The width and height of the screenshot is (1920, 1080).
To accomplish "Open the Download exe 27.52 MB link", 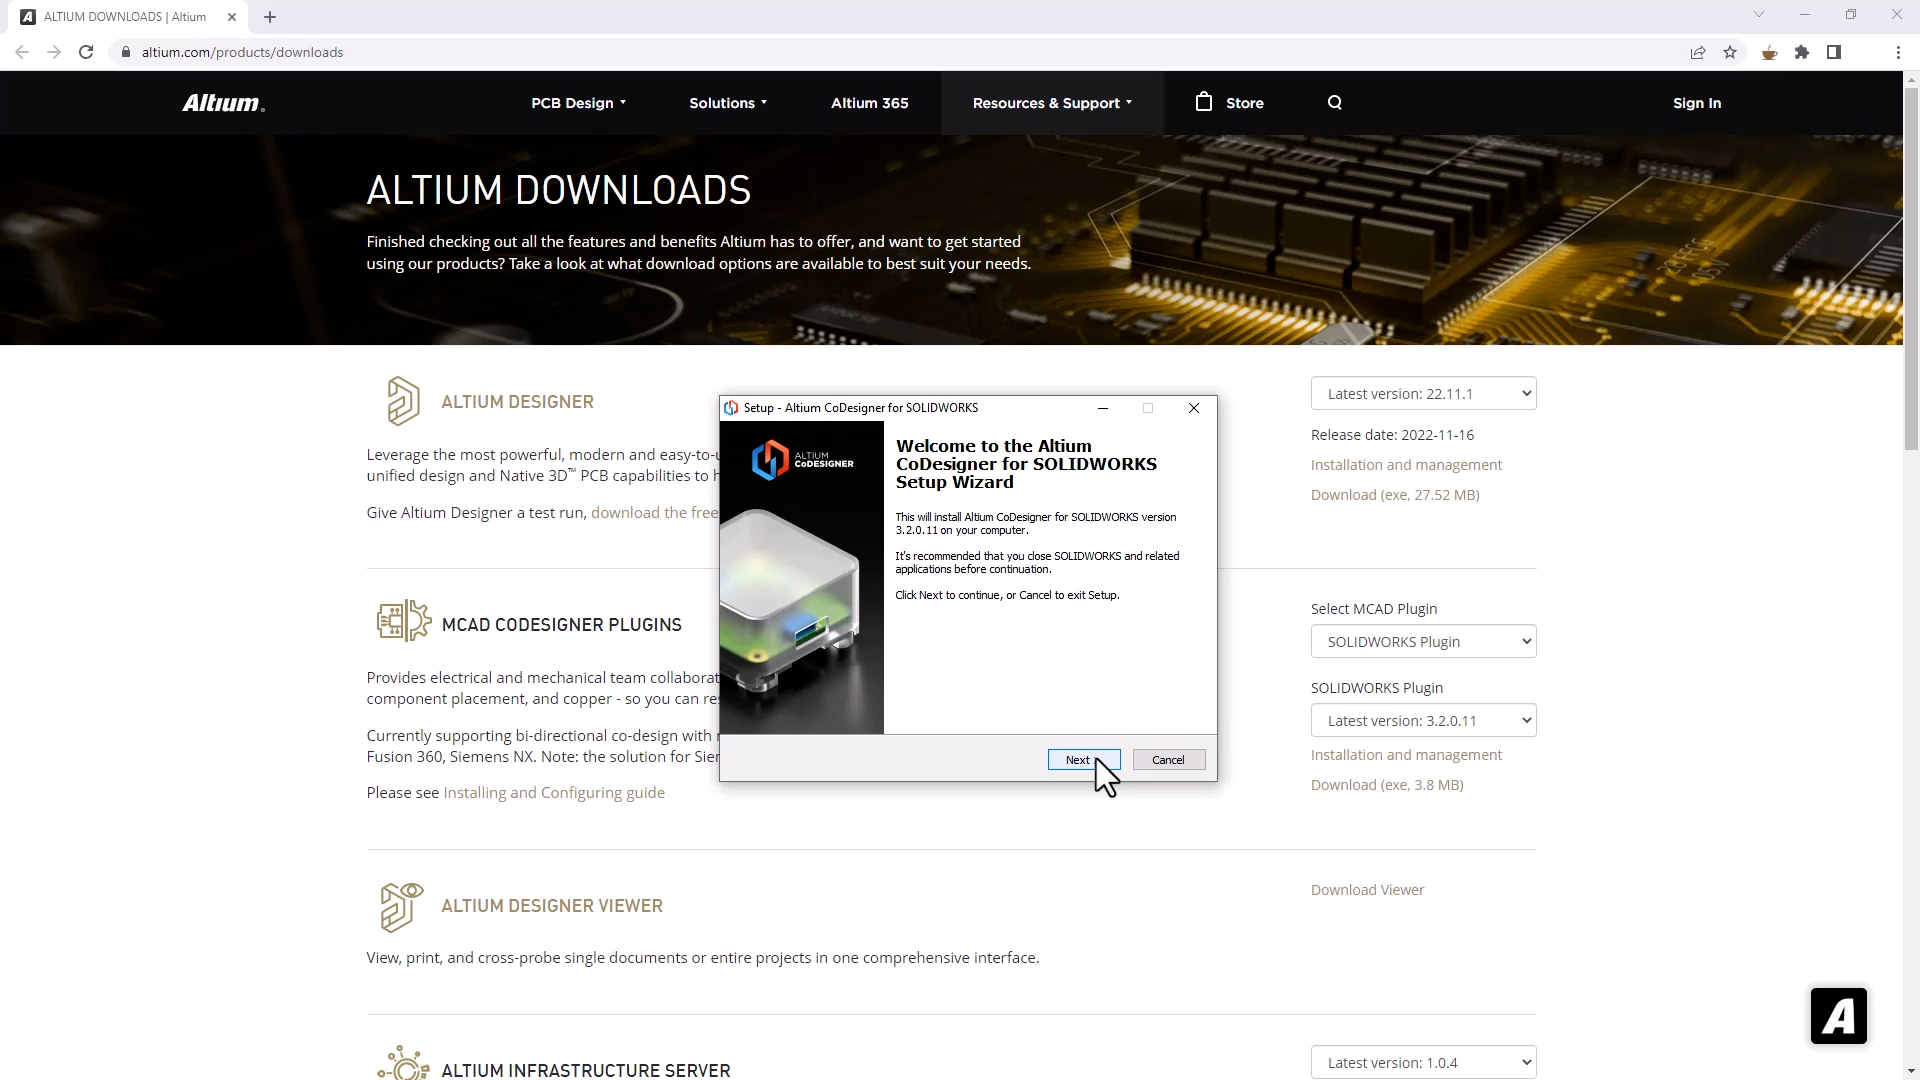I will (x=1395, y=494).
